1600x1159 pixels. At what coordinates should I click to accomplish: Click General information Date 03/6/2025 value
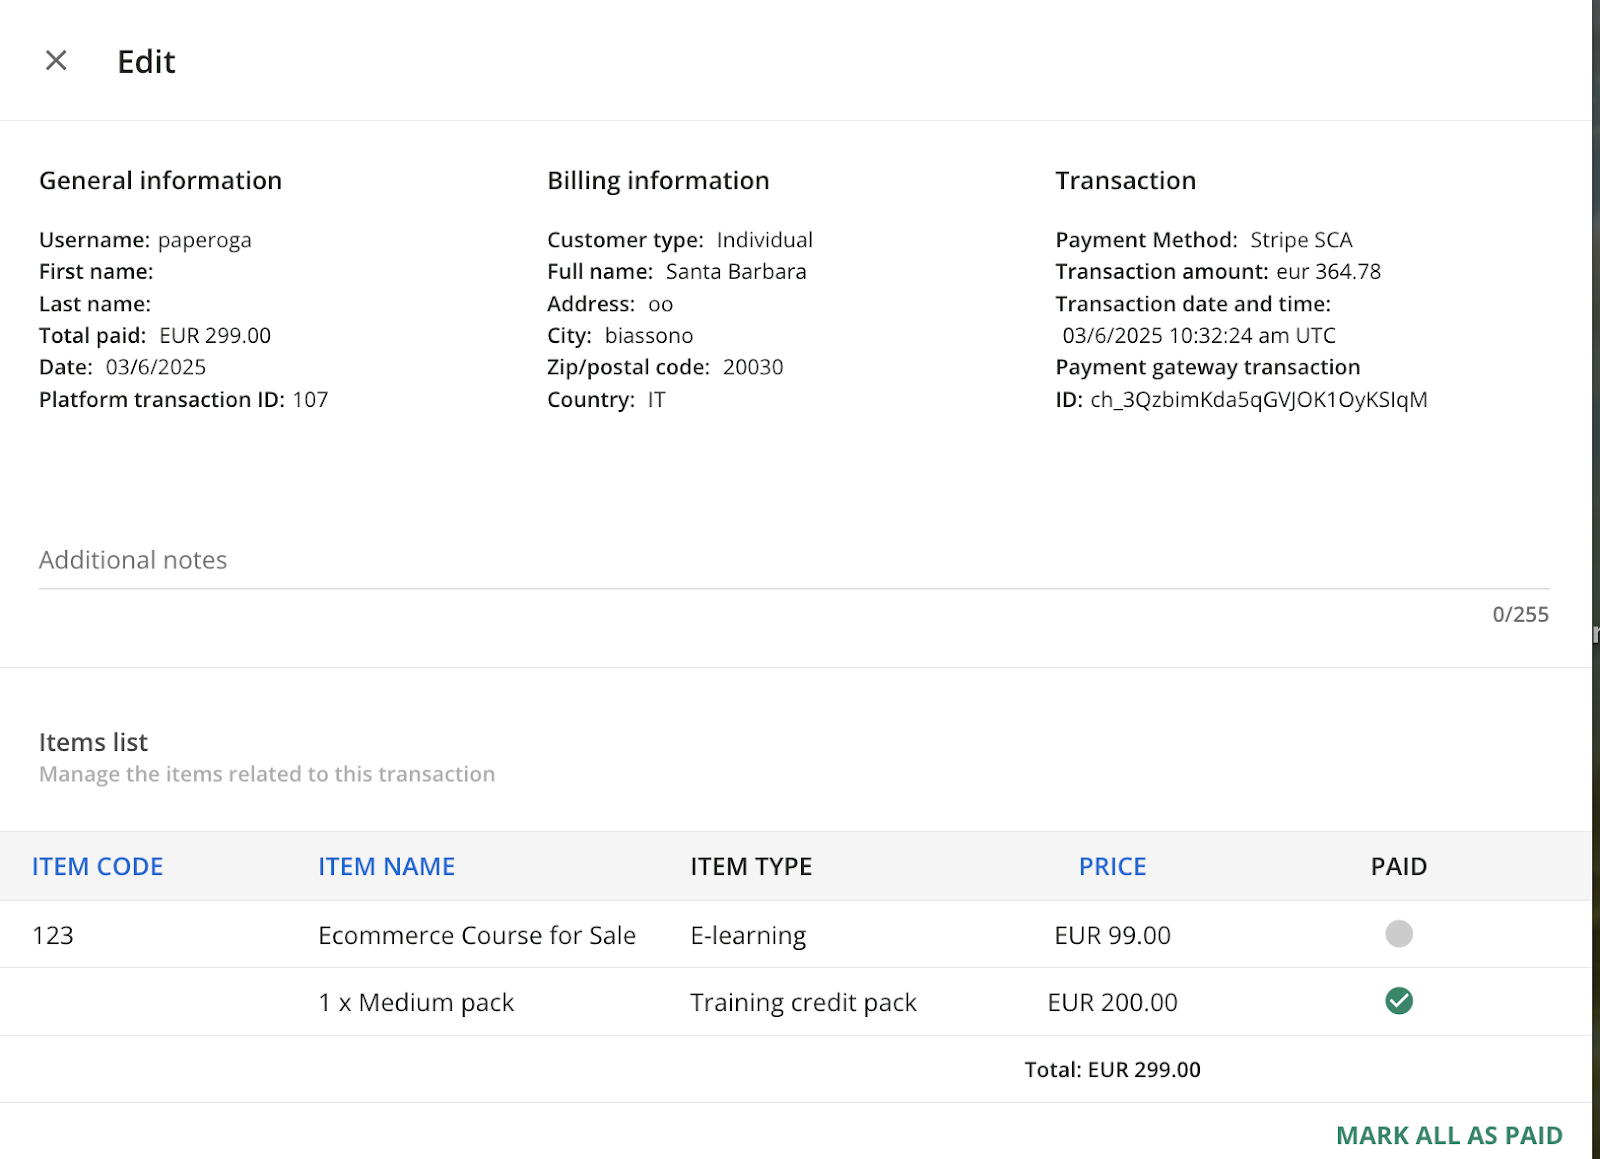[x=156, y=367]
